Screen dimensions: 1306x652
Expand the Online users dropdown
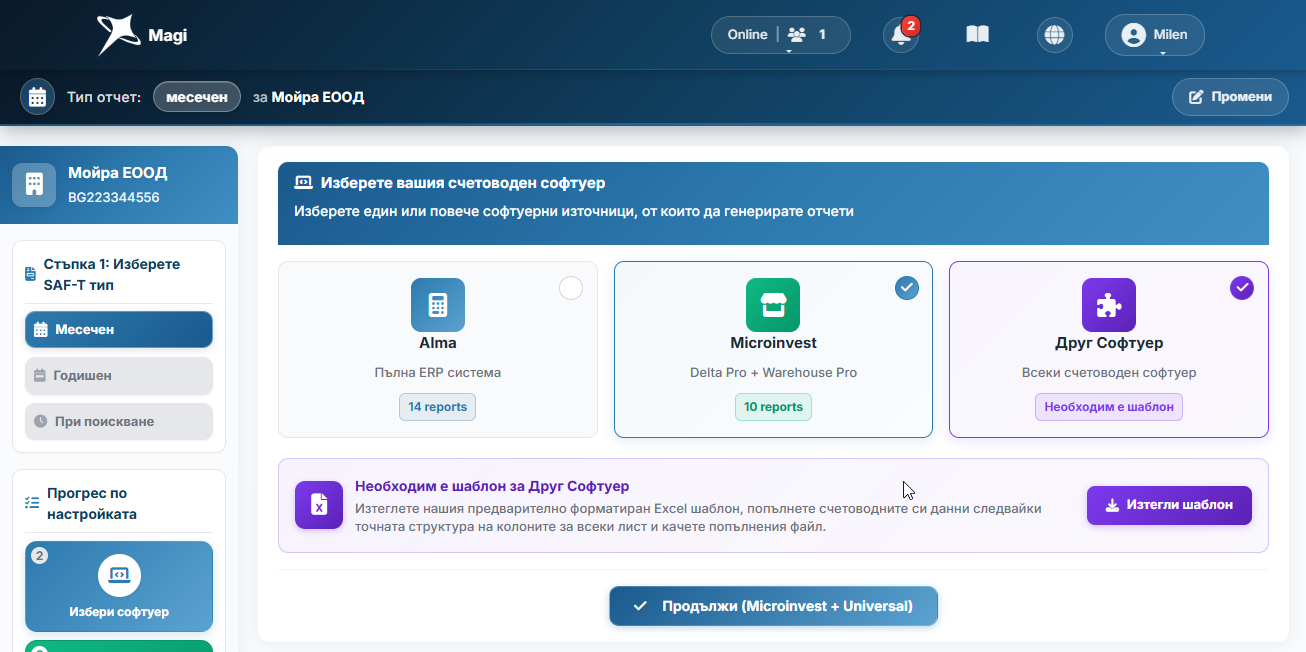781,35
